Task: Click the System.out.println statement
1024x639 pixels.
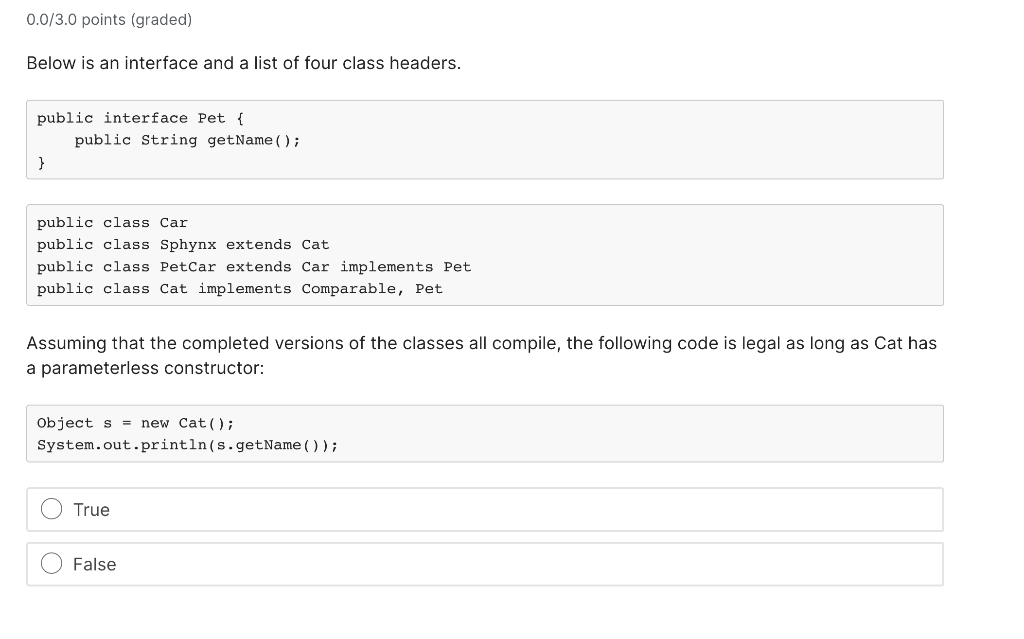Action: [186, 444]
